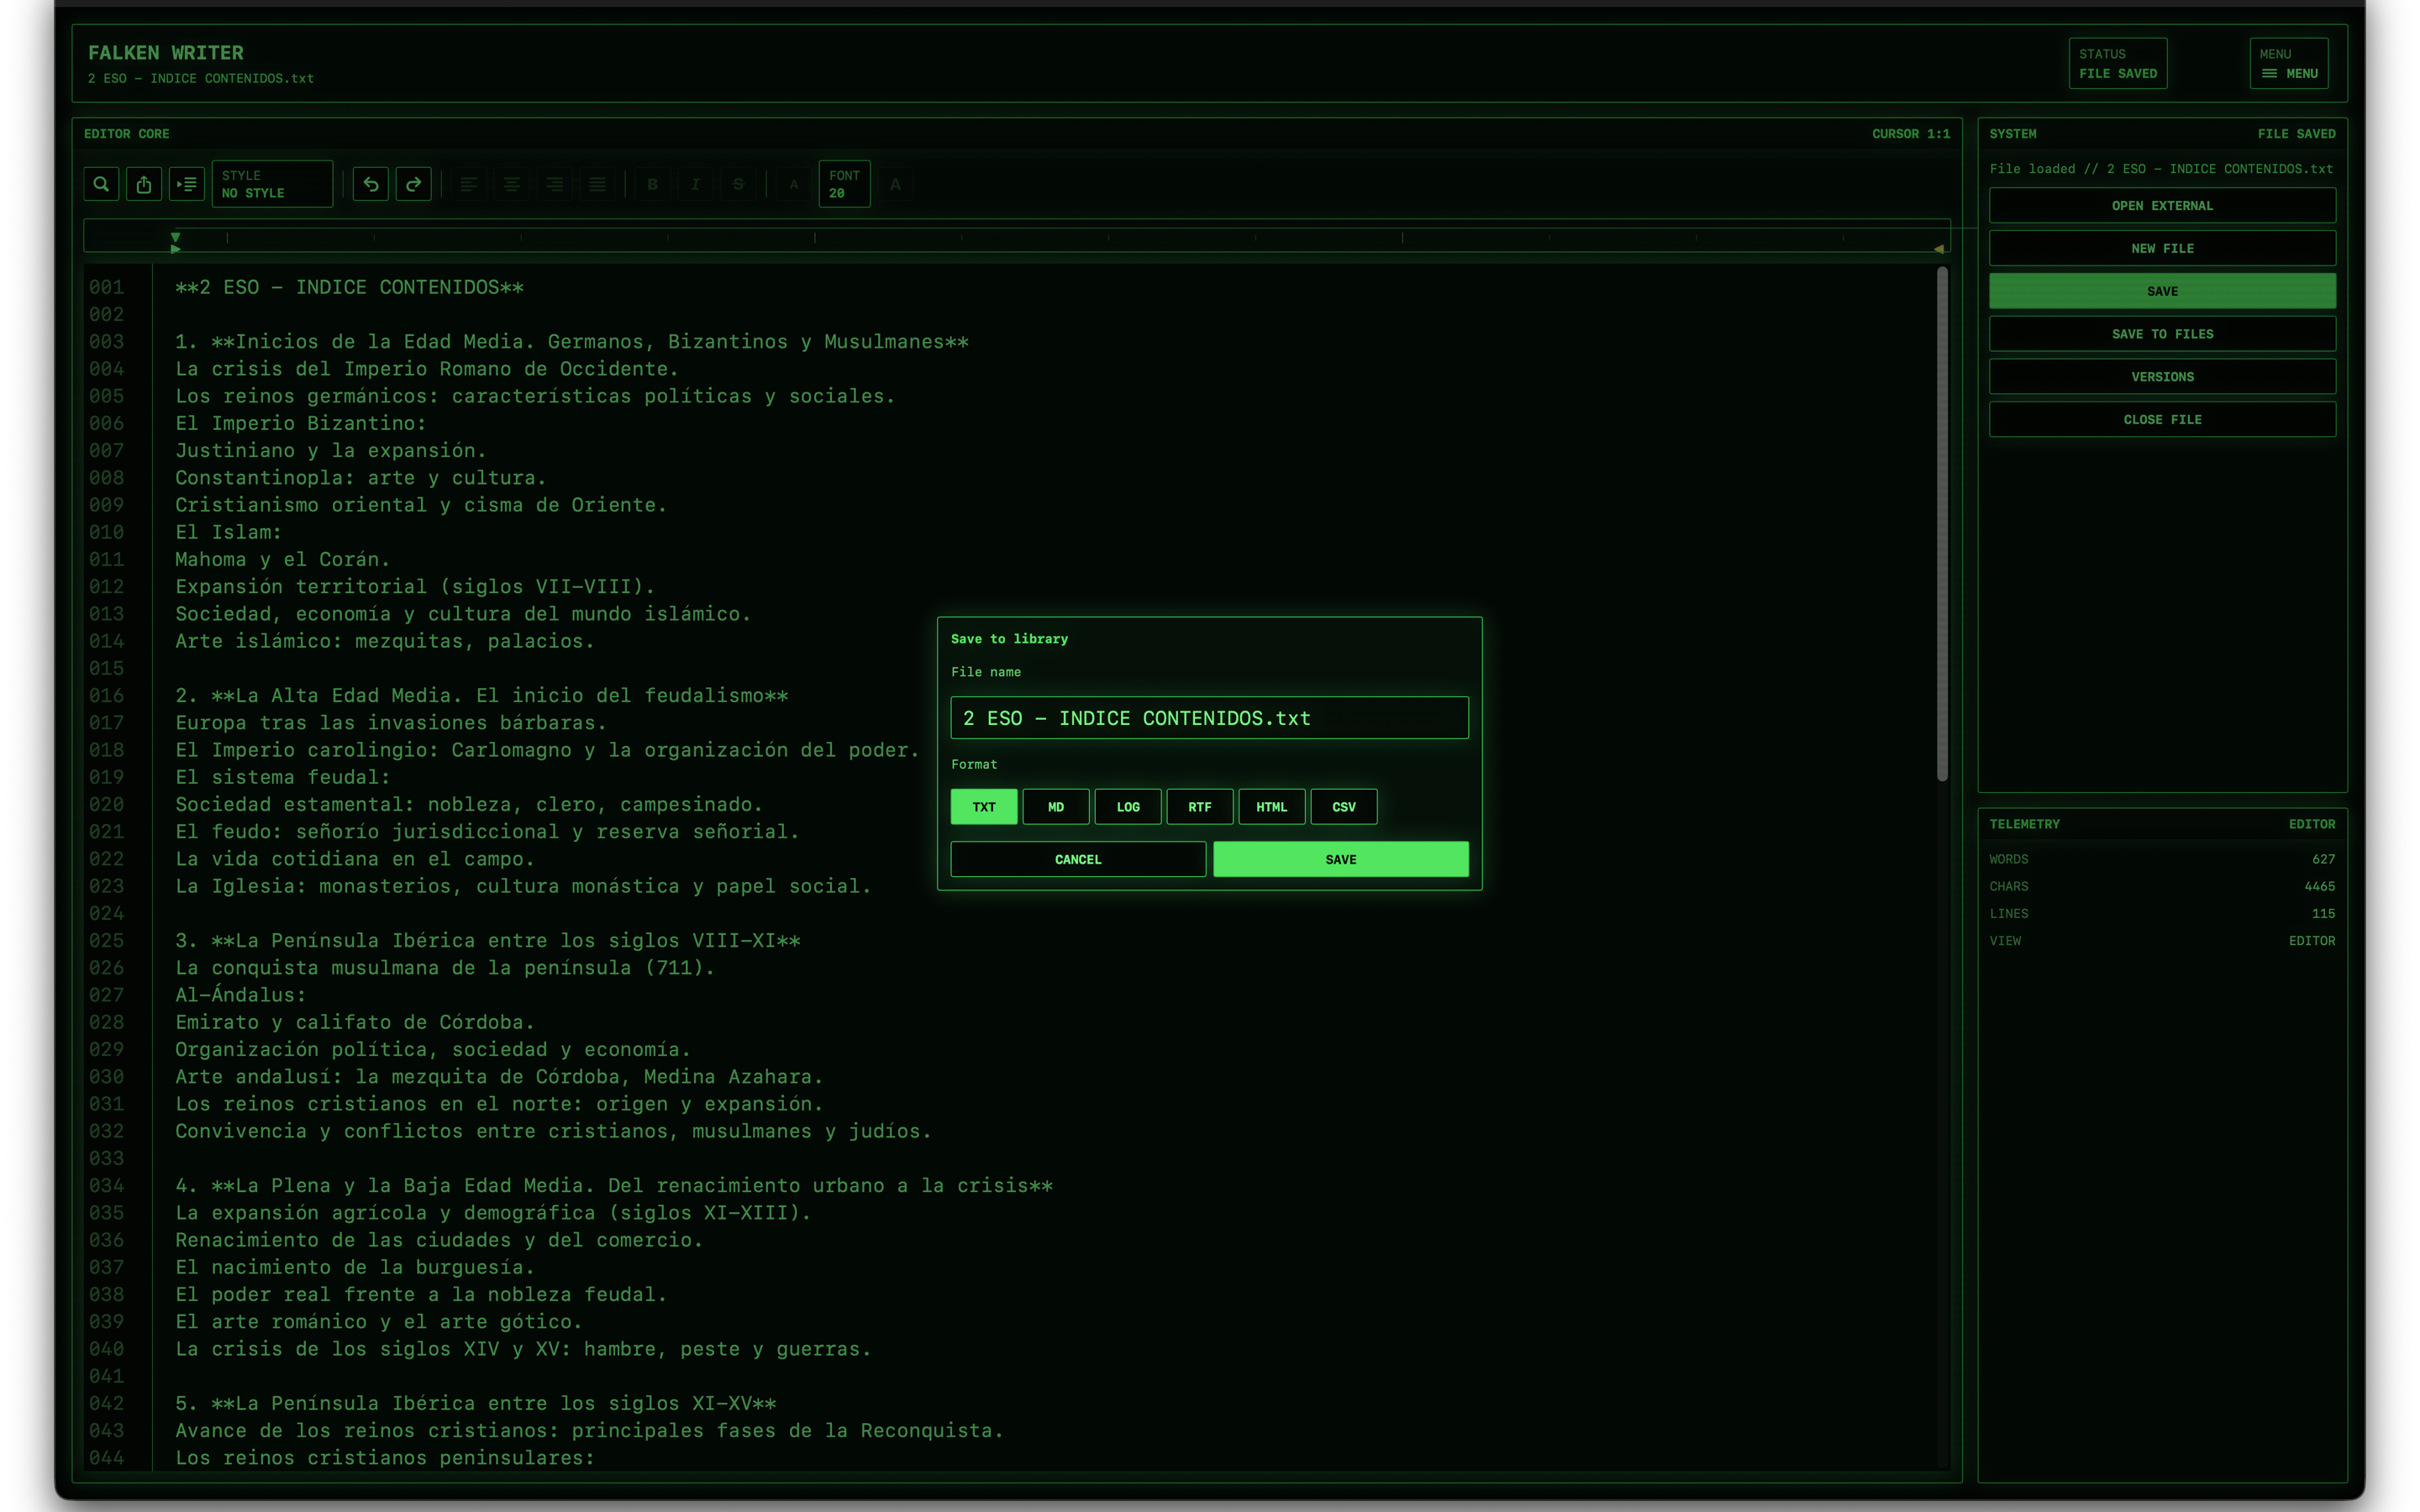Select MD format option
The width and height of the screenshot is (2420, 1512).
pos(1056,807)
